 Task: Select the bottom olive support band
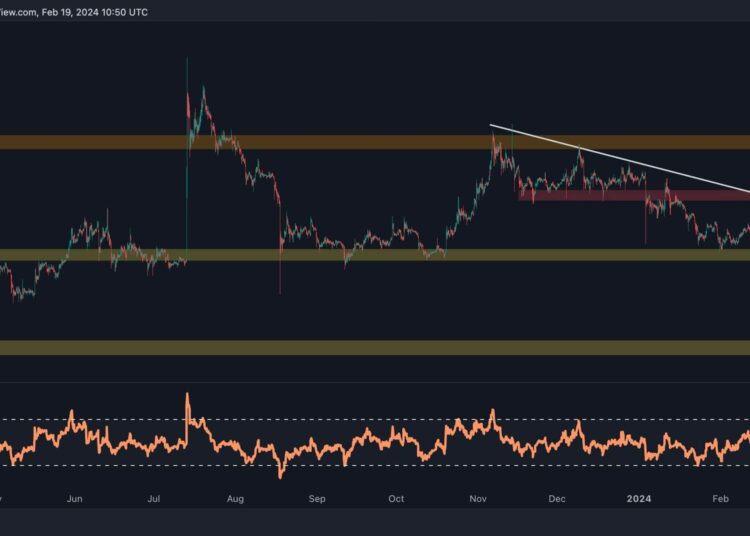click(375, 348)
